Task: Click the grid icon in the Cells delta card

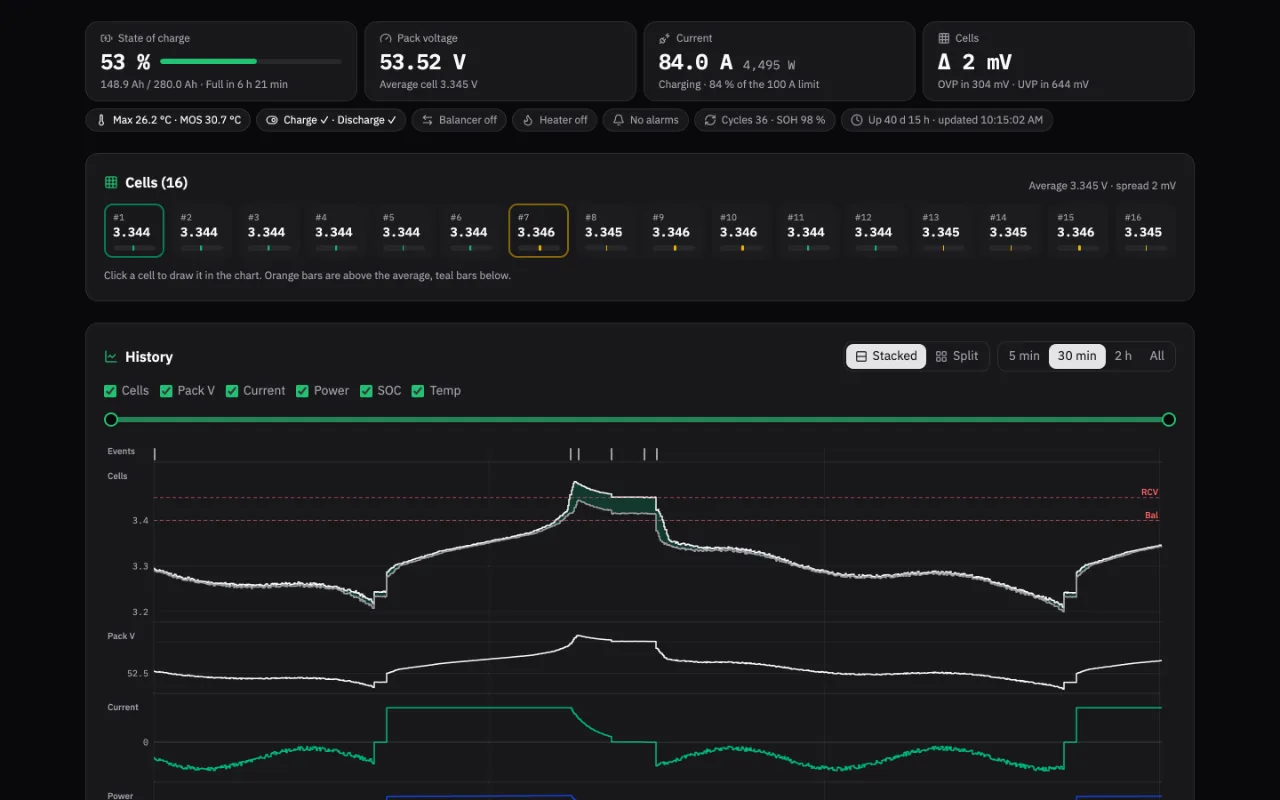Action: click(x=943, y=38)
